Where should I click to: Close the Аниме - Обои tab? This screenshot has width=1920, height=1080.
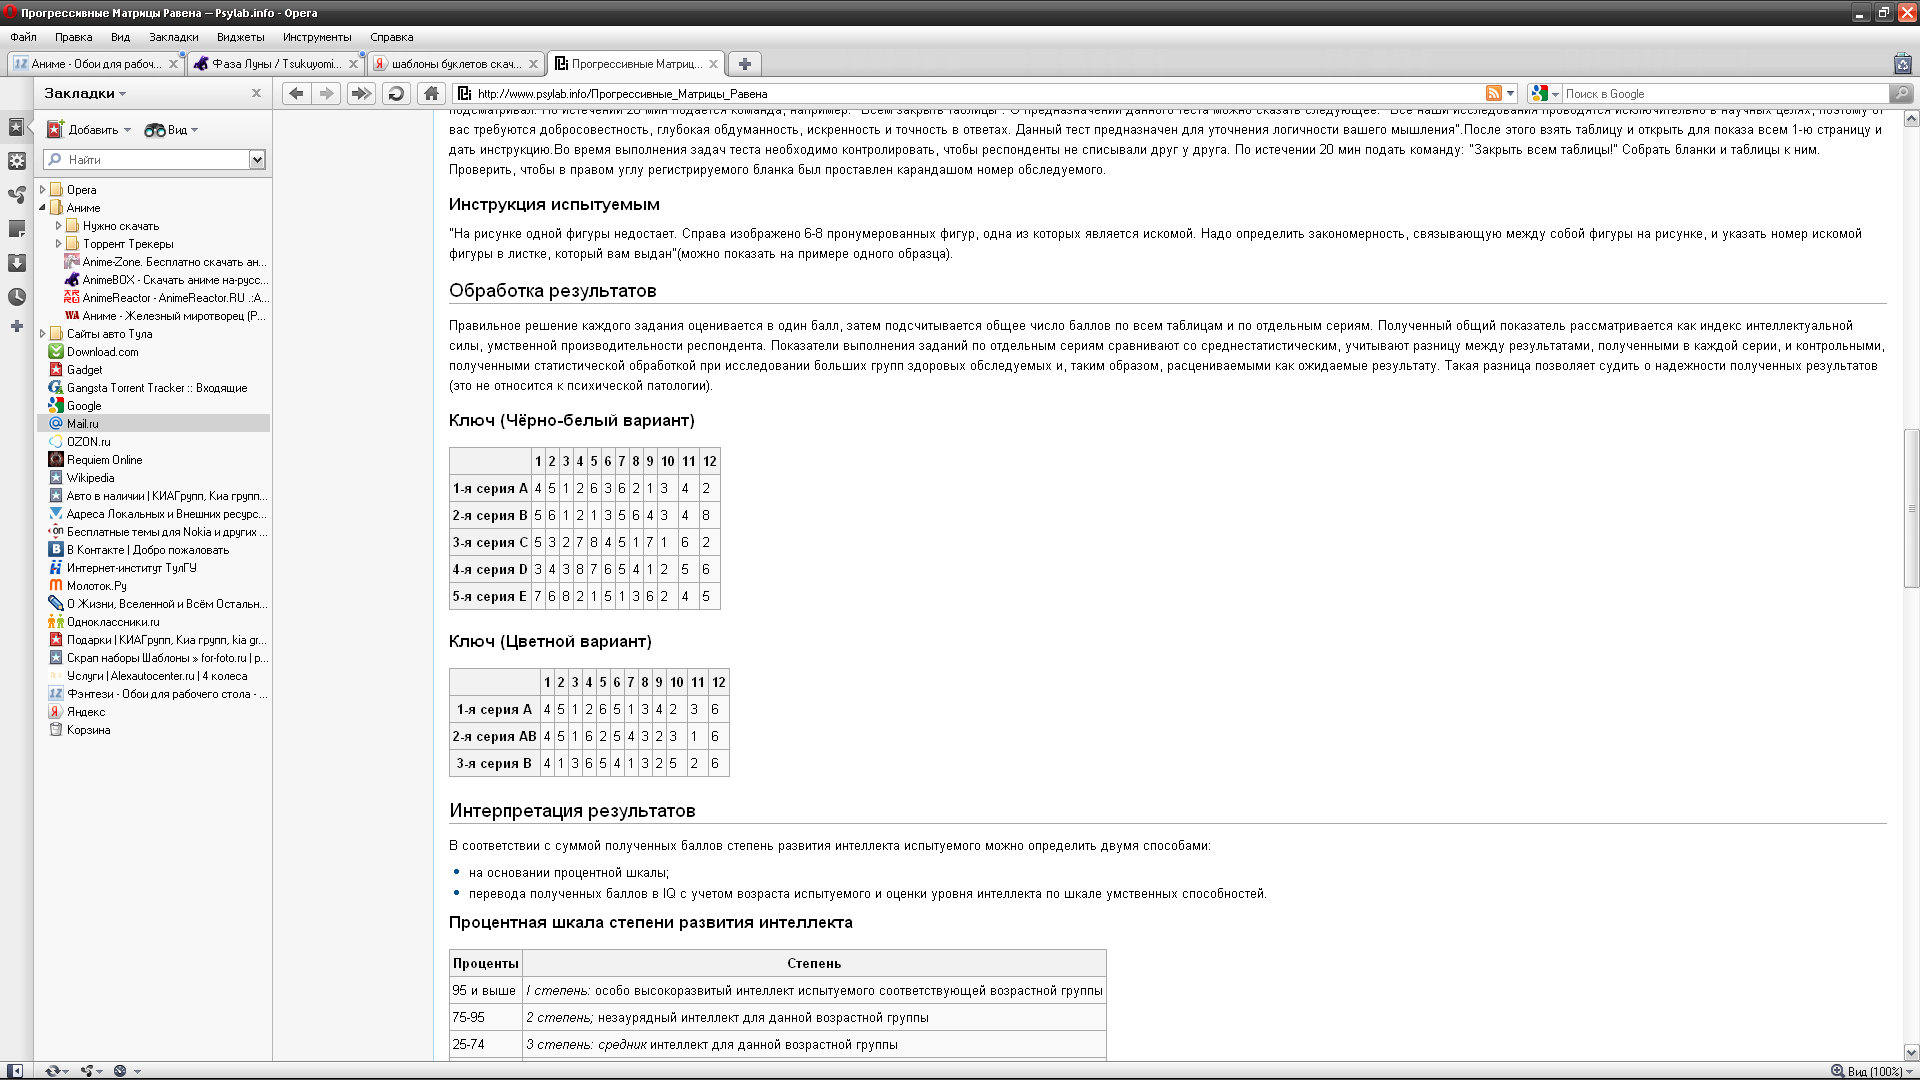(x=173, y=64)
